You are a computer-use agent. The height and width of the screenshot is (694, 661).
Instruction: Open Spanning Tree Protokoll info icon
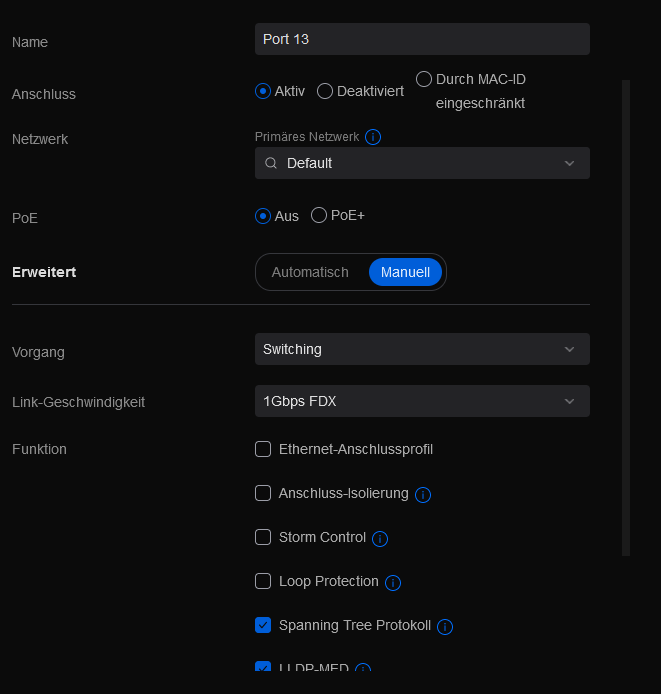point(445,627)
